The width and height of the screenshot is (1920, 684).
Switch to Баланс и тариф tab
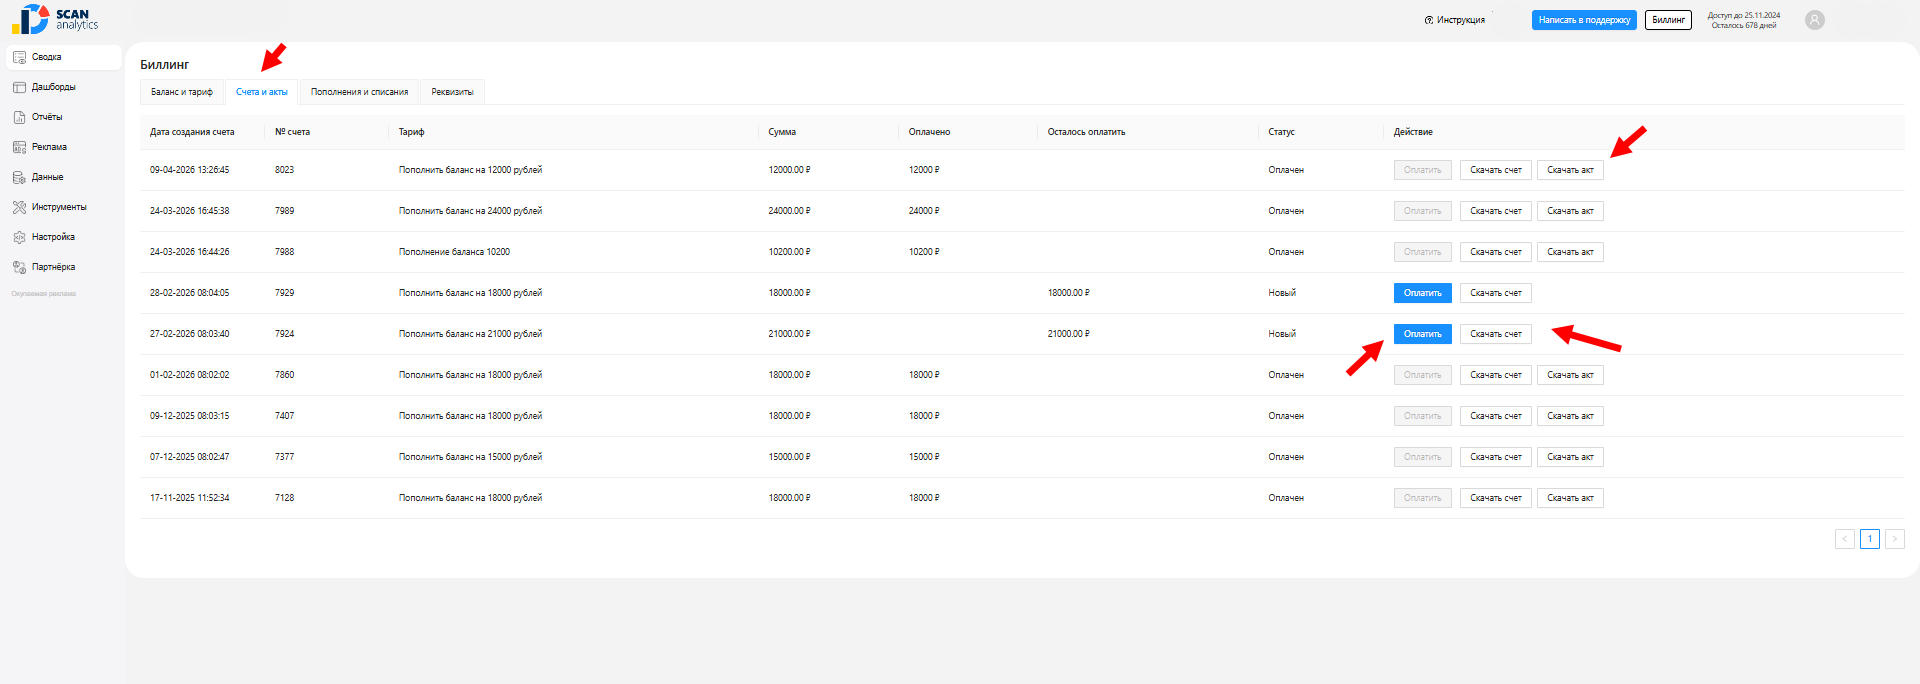coord(182,92)
